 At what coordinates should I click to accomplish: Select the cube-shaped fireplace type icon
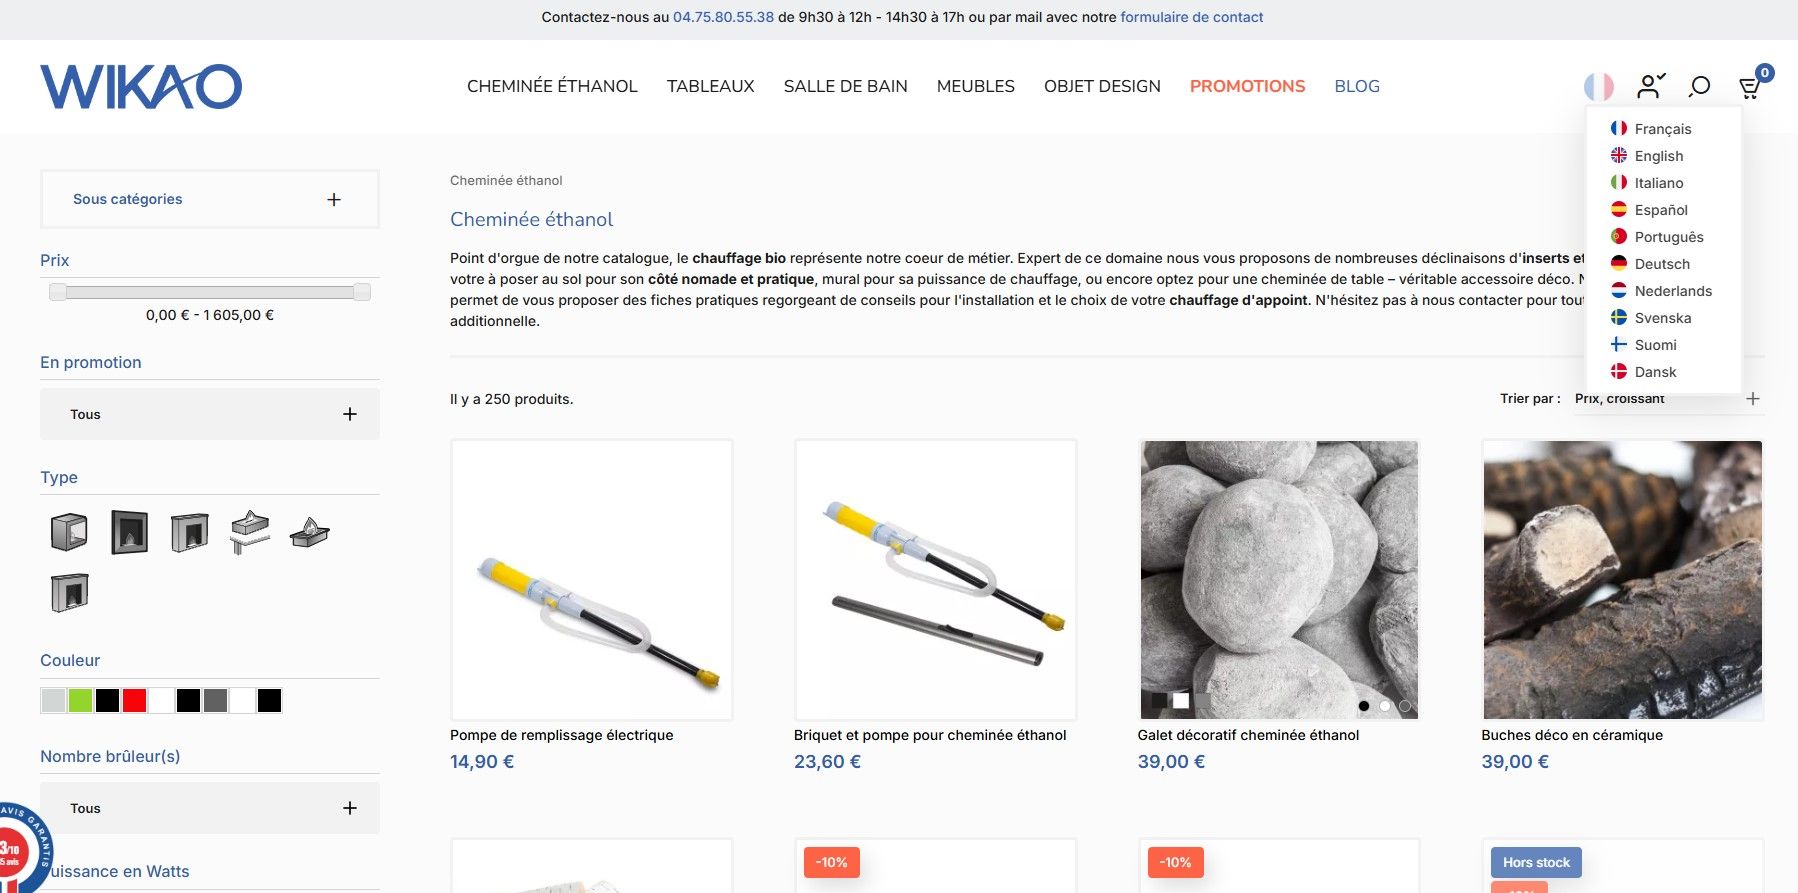click(x=69, y=532)
